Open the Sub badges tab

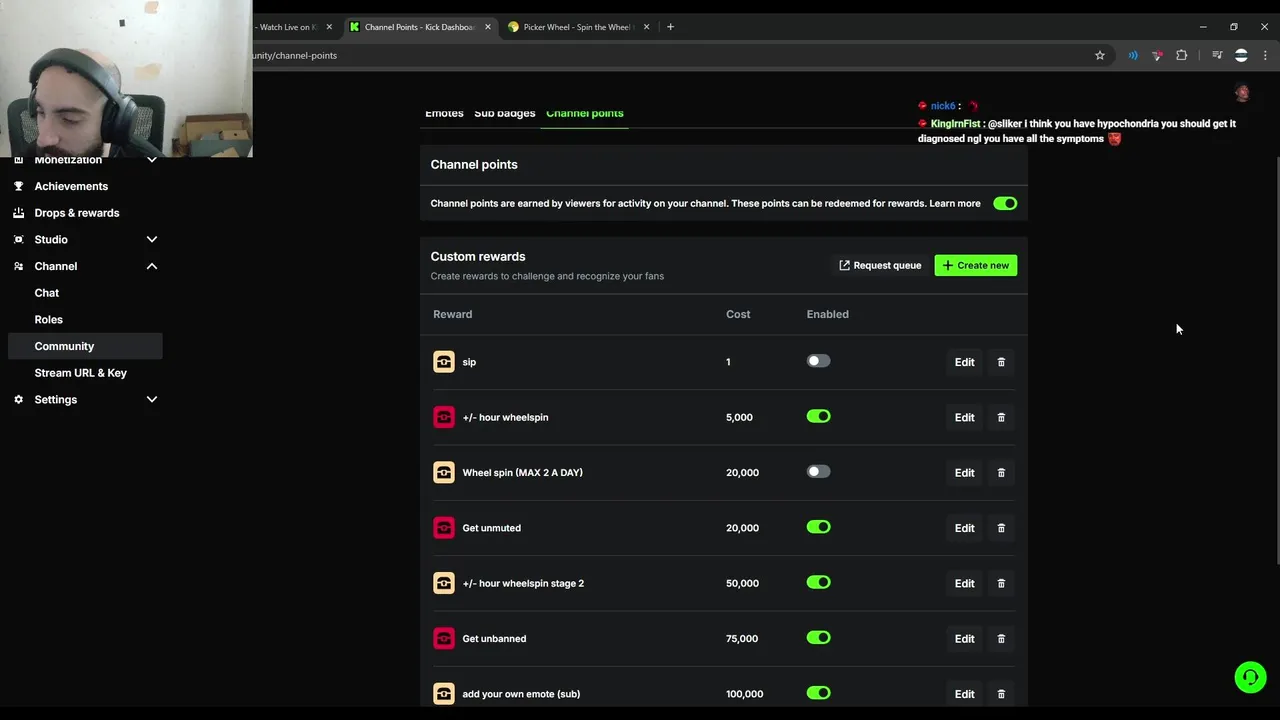[504, 114]
